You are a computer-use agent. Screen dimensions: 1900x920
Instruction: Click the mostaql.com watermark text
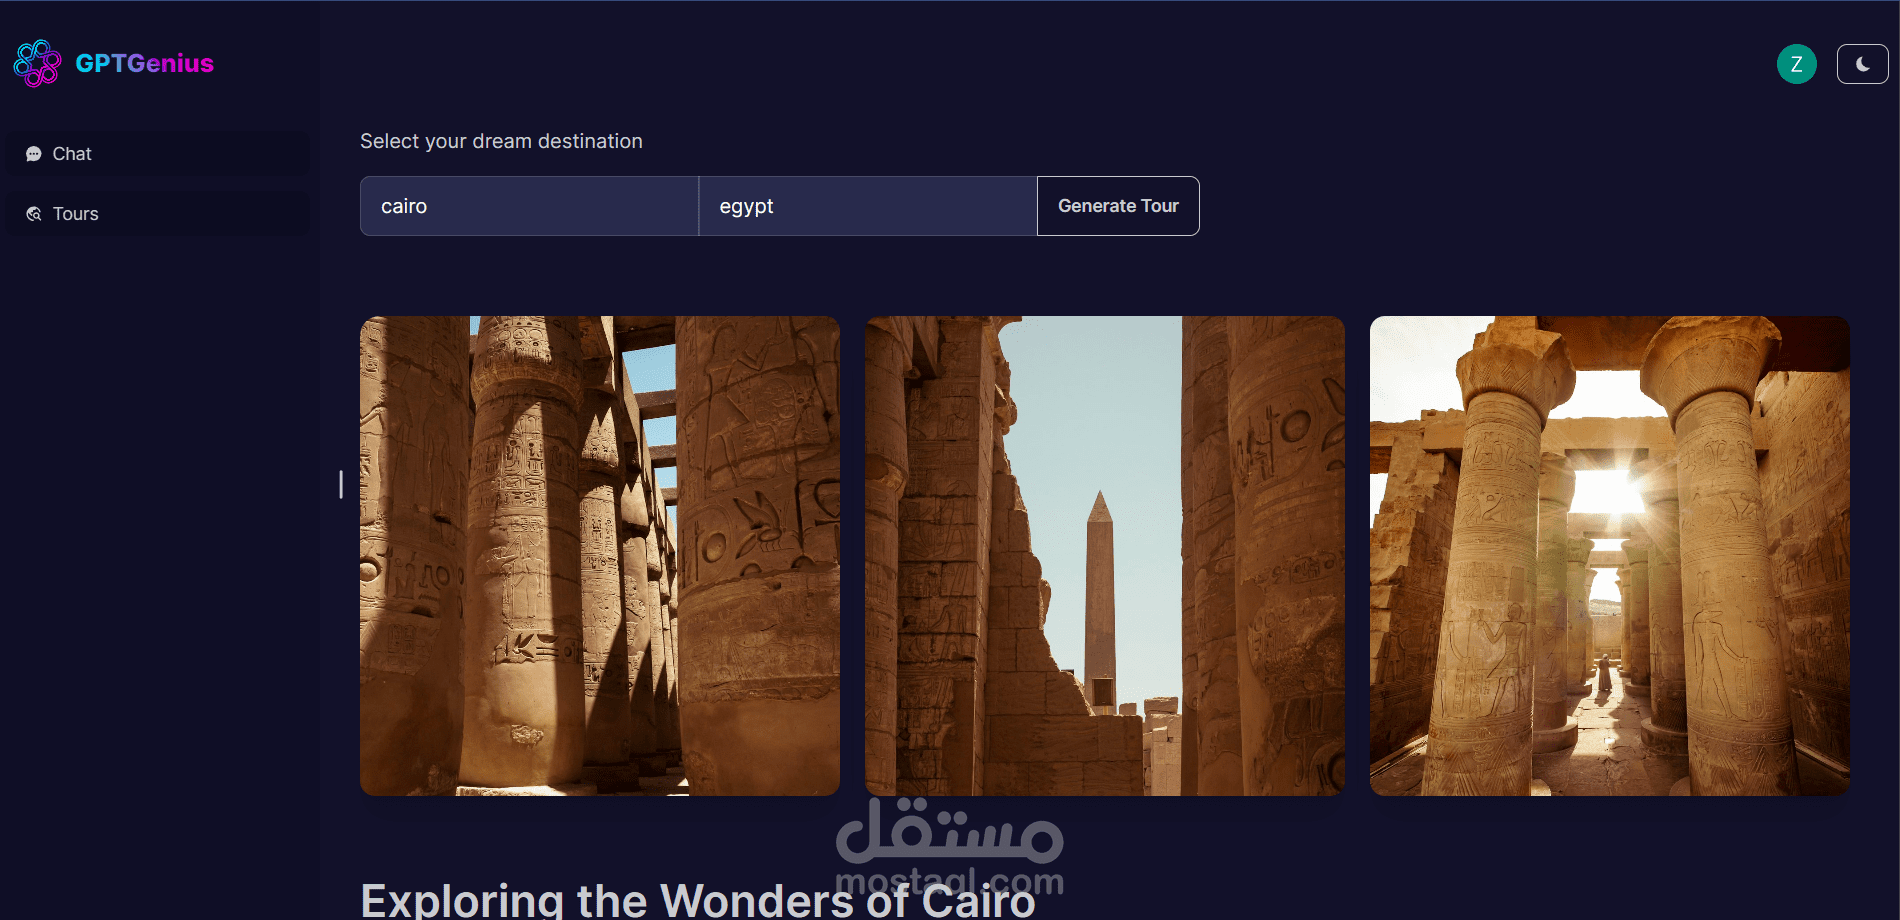coord(949,881)
